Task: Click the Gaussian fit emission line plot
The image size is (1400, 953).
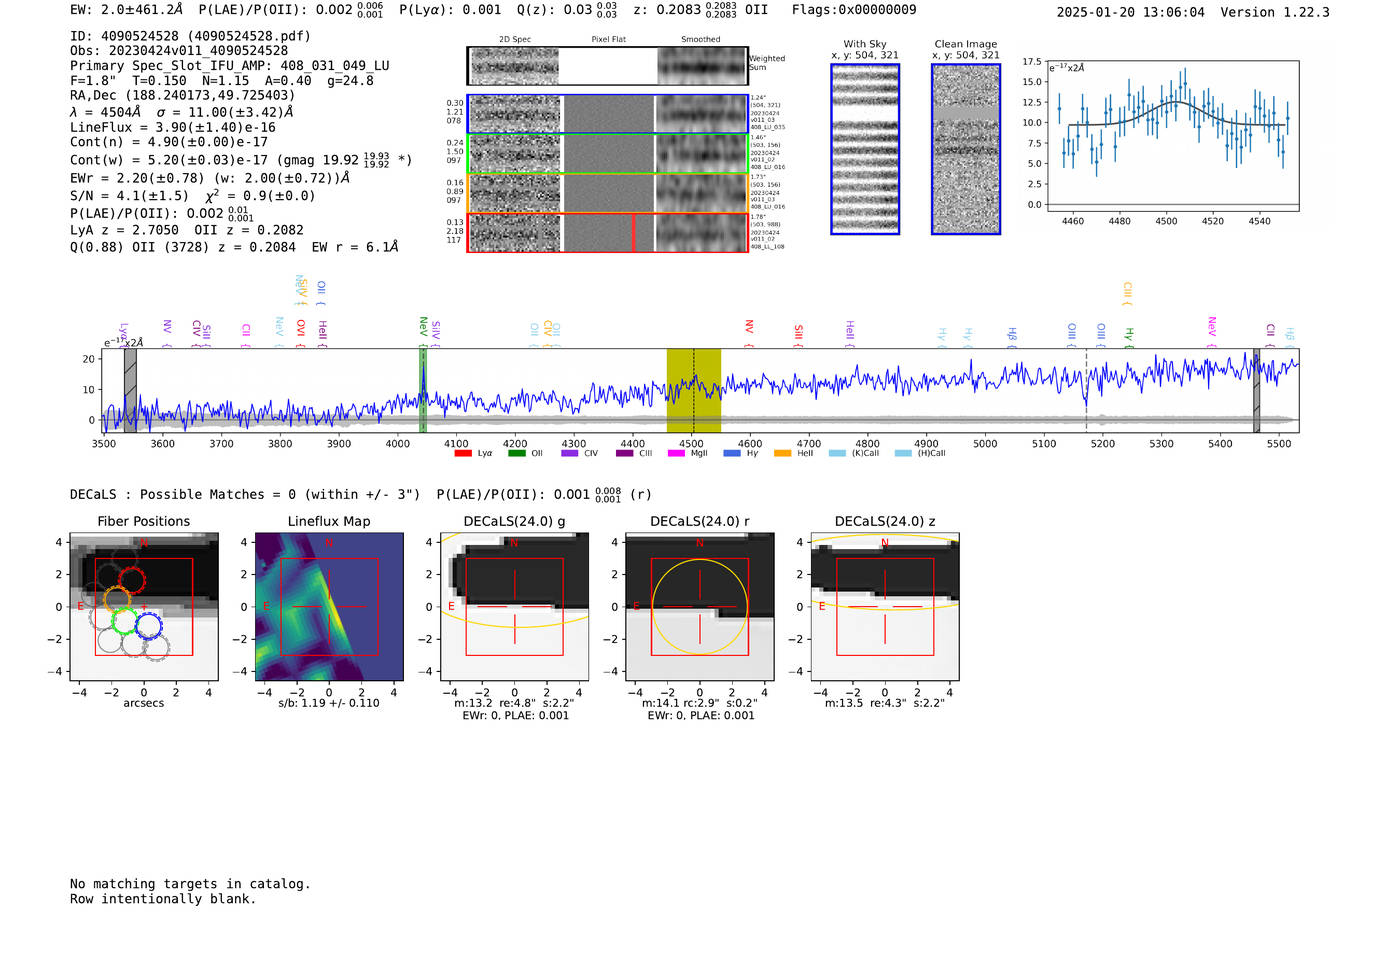Action: pyautogui.click(x=1172, y=135)
